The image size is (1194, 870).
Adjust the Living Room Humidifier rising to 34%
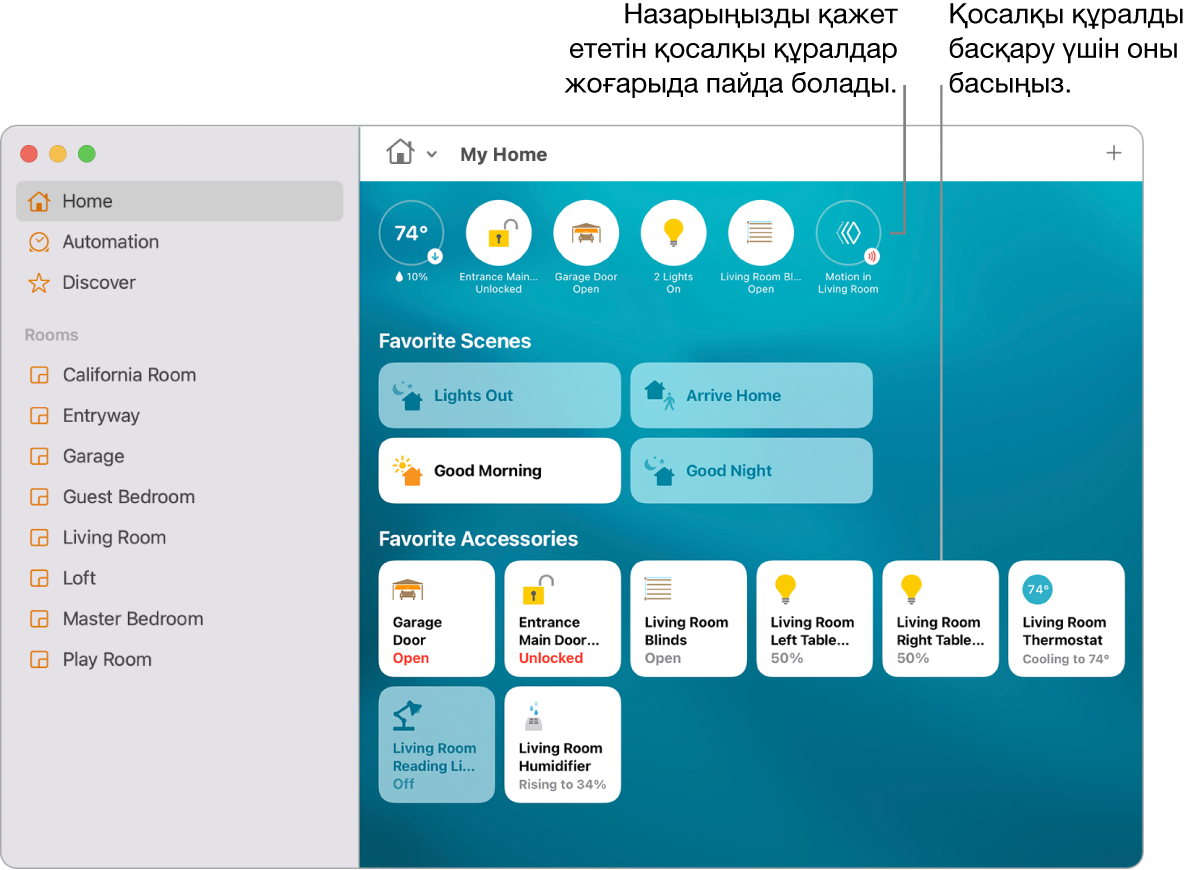pyautogui.click(x=562, y=744)
